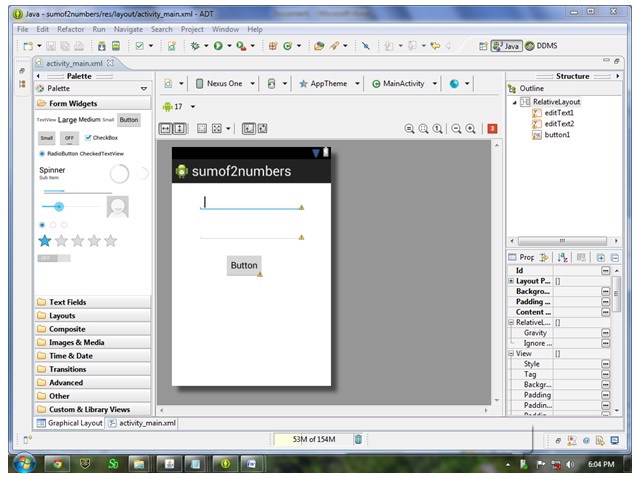This screenshot has width=637, height=479.
Task: Collapse the RelativeLayout outline node
Action: point(515,102)
